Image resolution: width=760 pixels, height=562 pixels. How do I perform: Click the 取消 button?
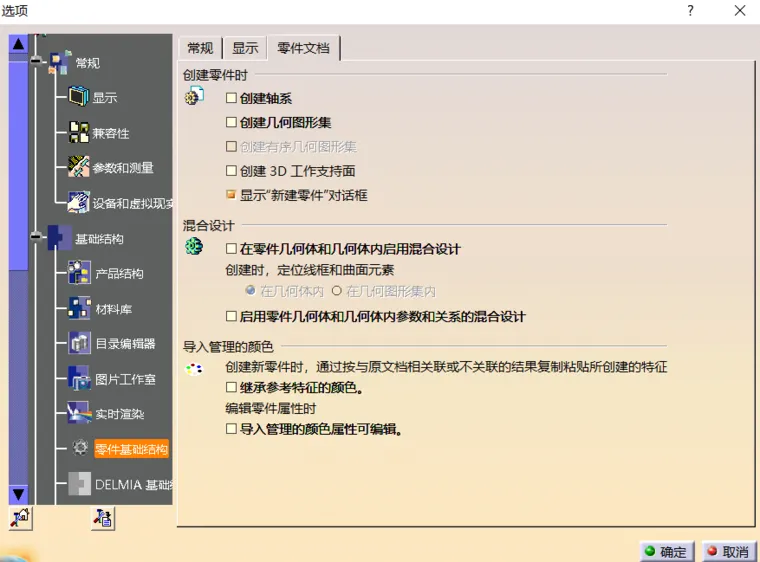point(729,552)
